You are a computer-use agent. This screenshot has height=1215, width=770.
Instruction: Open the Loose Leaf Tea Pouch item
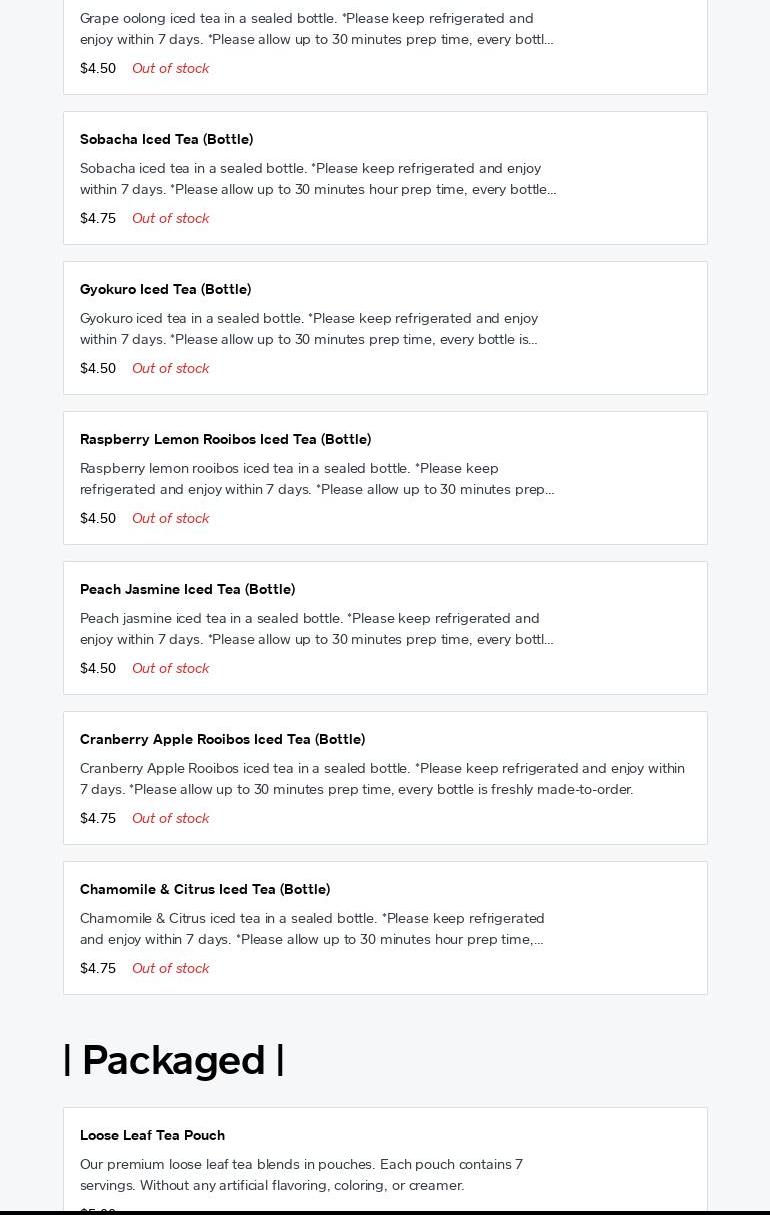point(152,1135)
